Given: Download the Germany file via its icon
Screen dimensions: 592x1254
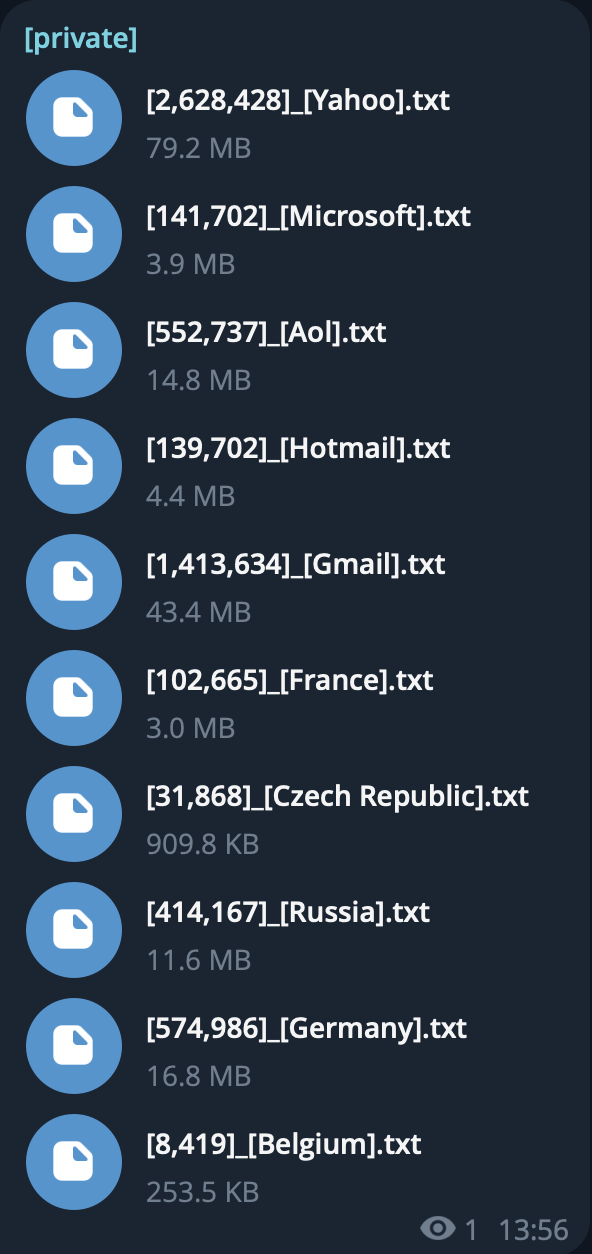Looking at the screenshot, I should tap(74, 1046).
